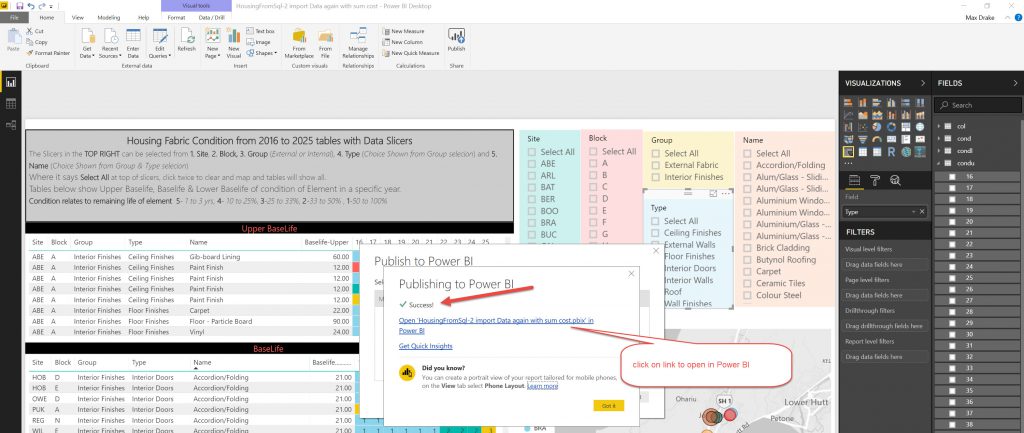Click the Refresh data icon
1024x433 pixels.
coord(186,40)
